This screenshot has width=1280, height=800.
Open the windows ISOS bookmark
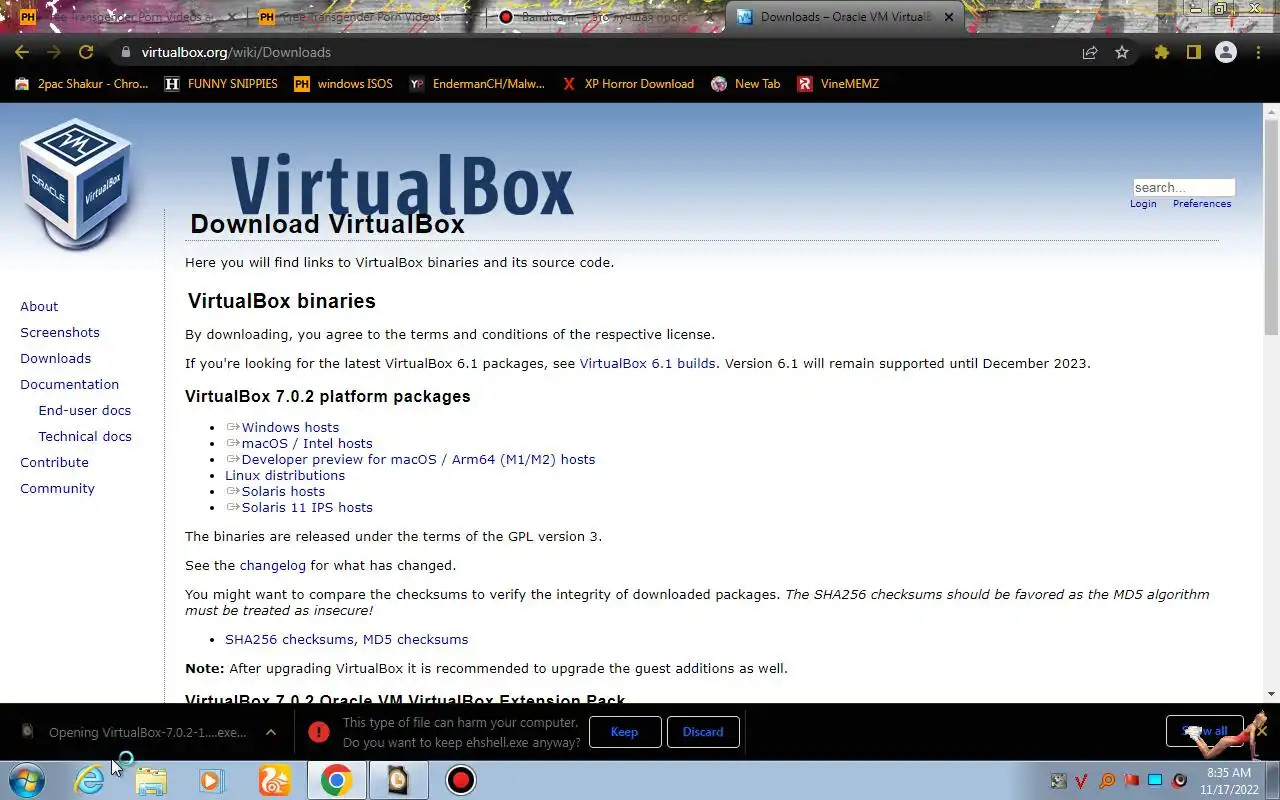click(x=343, y=84)
